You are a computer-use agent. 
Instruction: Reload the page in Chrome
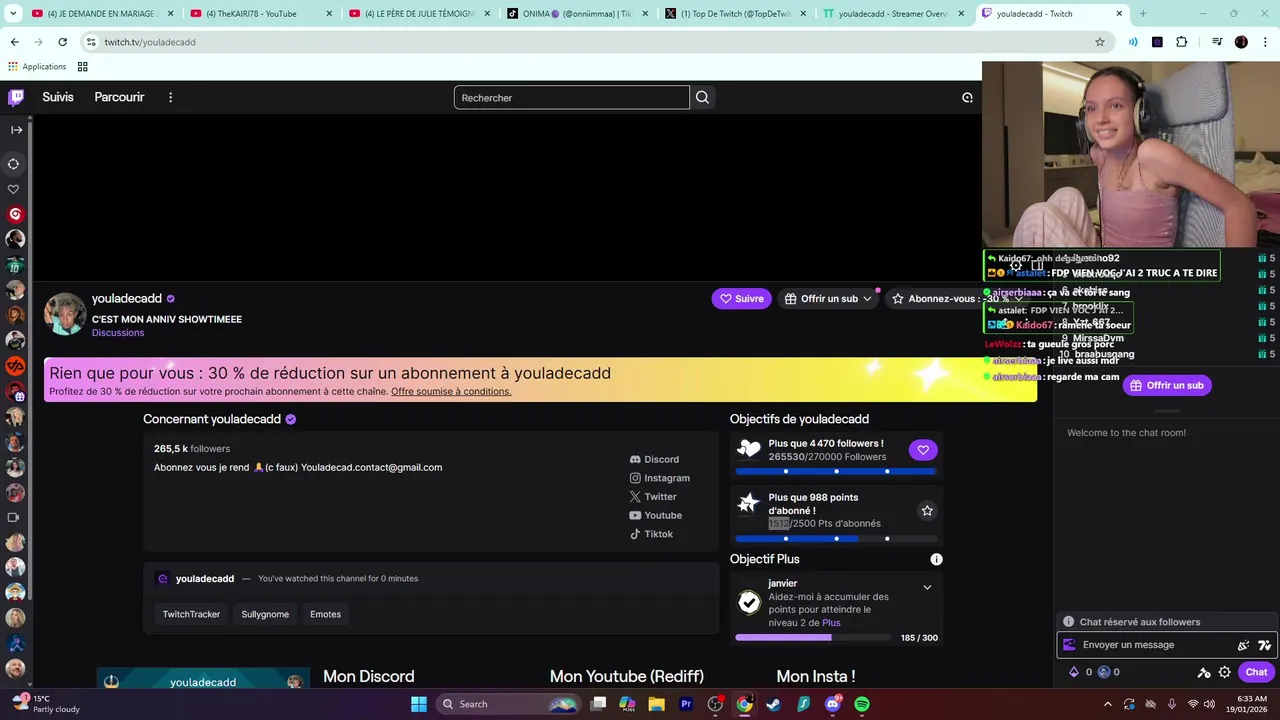click(x=62, y=42)
